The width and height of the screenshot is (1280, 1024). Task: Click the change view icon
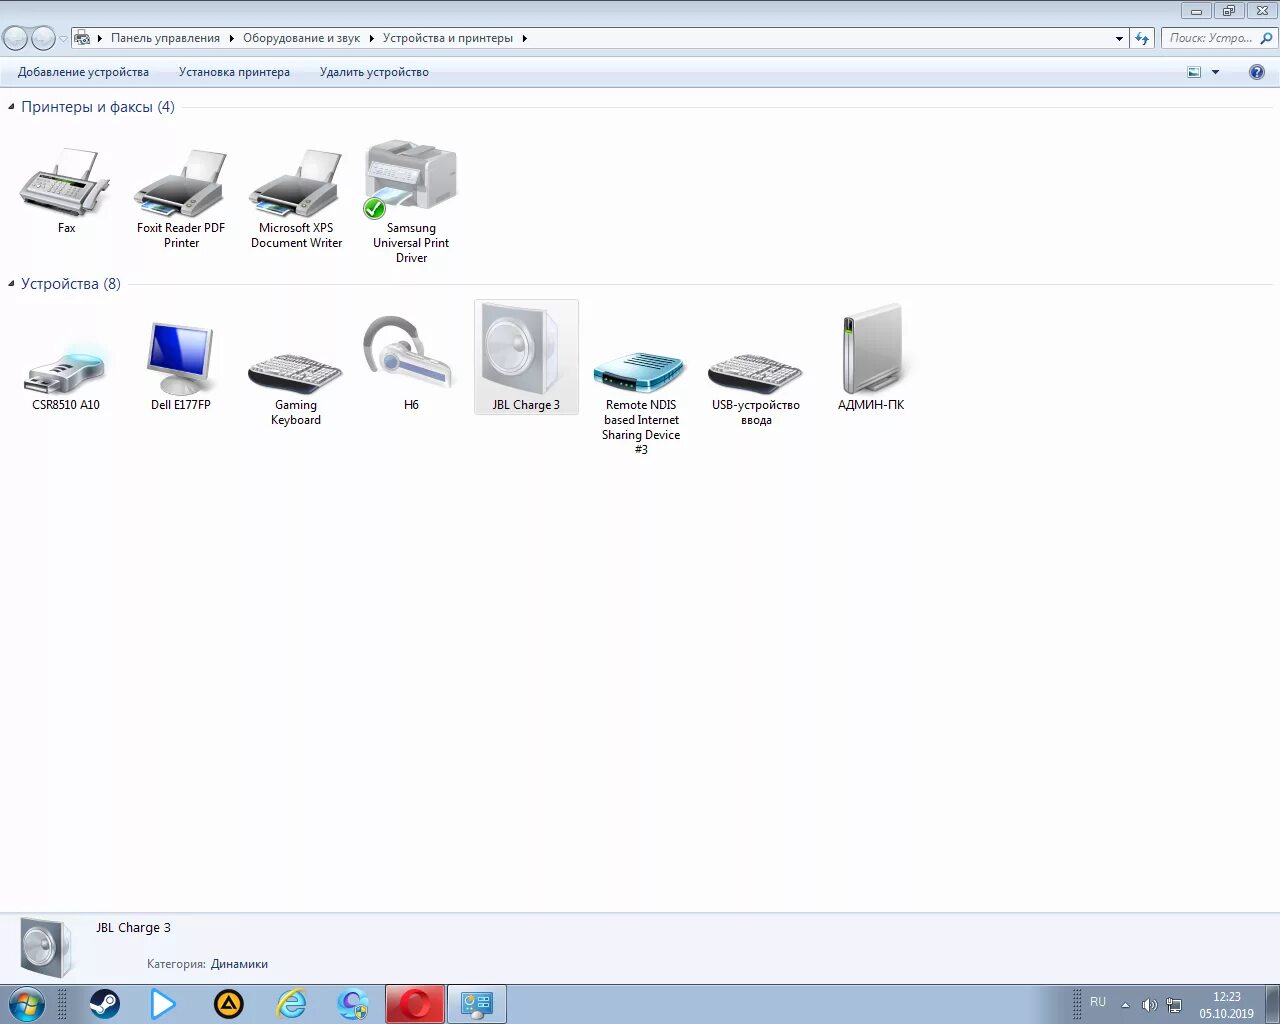pos(1193,72)
